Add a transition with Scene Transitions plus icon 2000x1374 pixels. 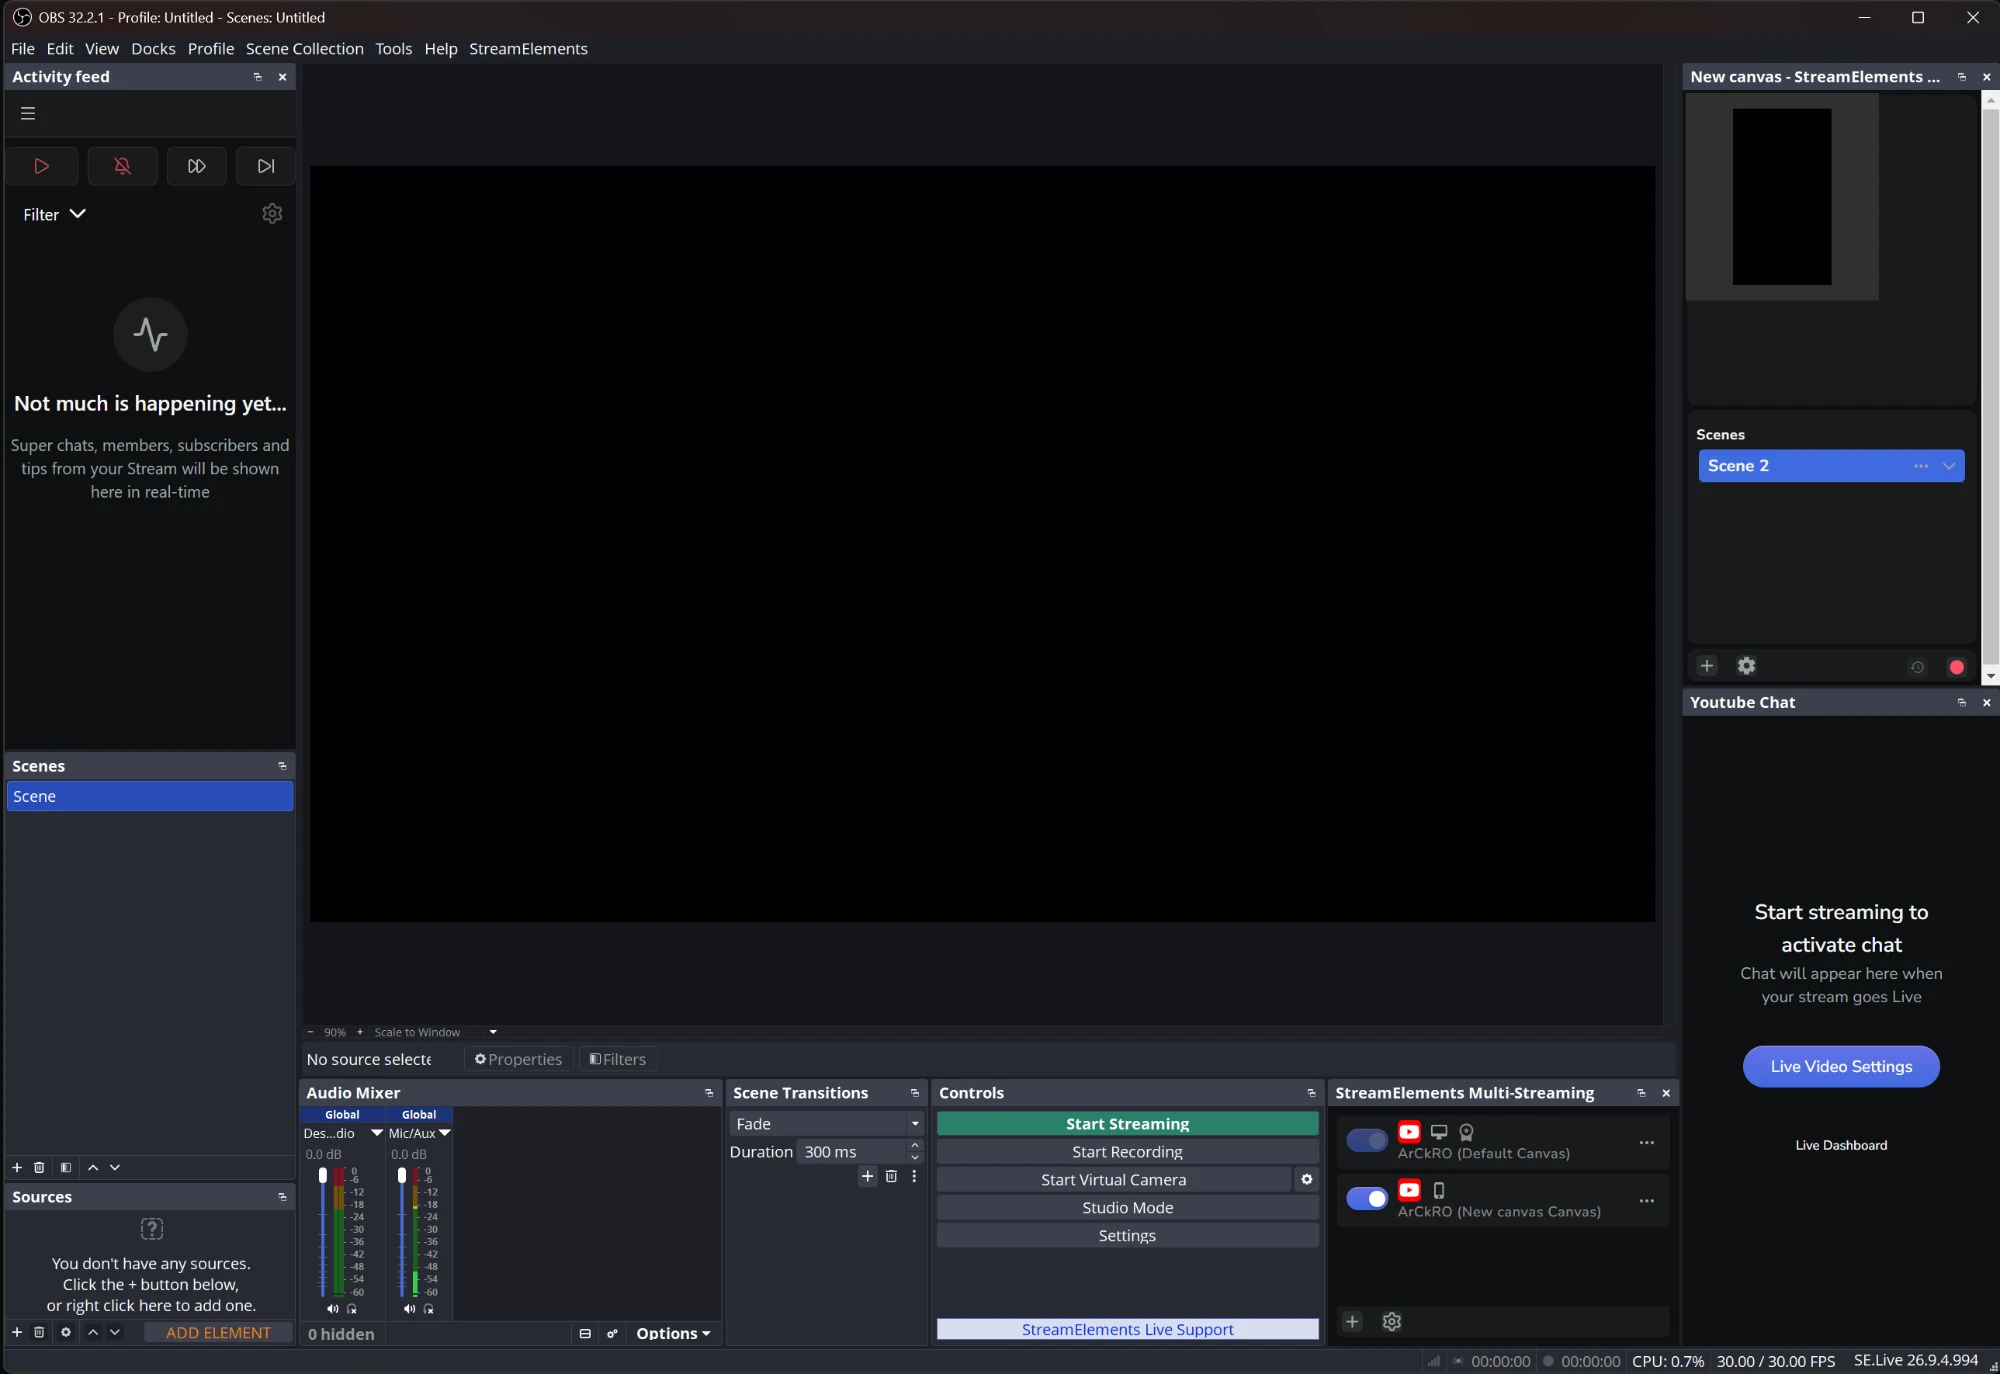pyautogui.click(x=867, y=1176)
